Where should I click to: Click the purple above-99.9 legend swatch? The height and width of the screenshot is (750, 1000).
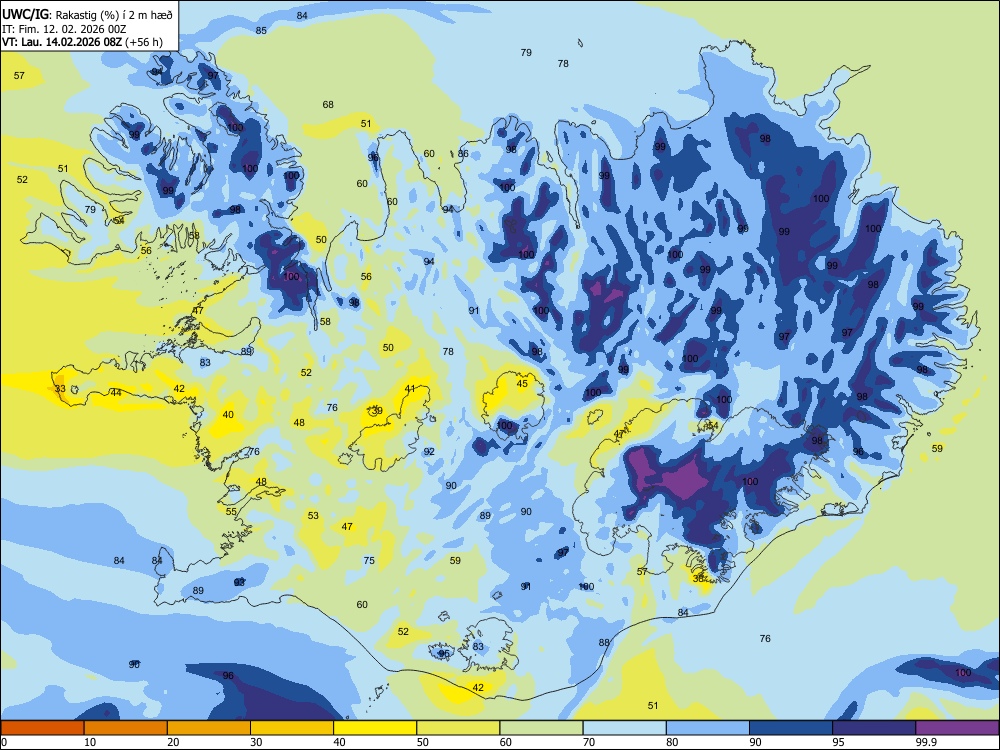click(957, 728)
